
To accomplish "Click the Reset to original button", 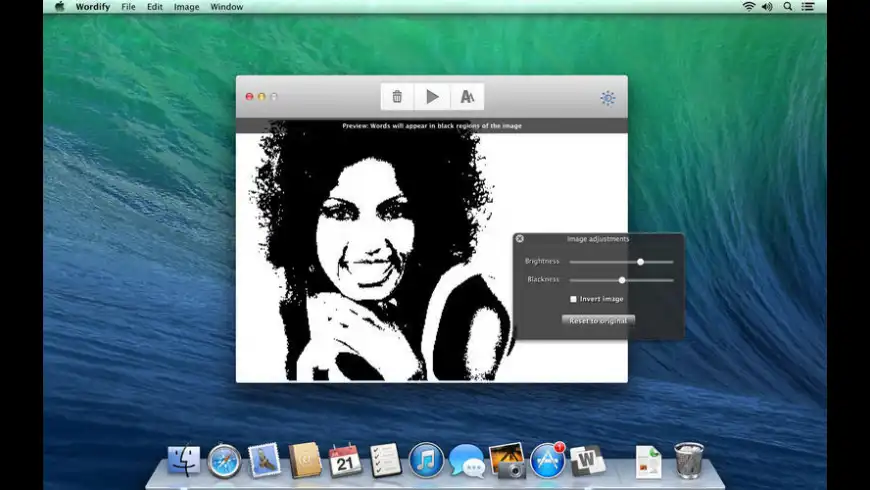I will (598, 321).
